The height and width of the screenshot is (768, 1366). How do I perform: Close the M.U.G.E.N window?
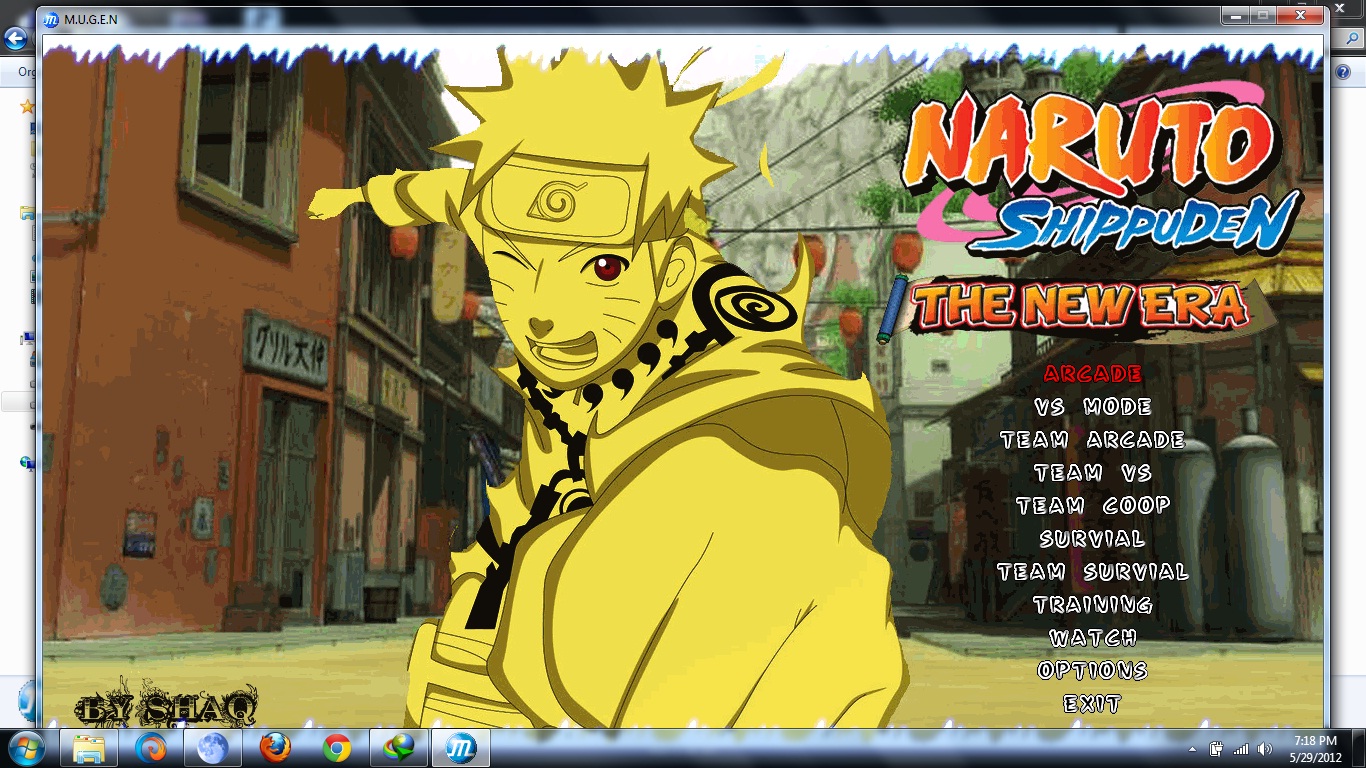[1299, 16]
